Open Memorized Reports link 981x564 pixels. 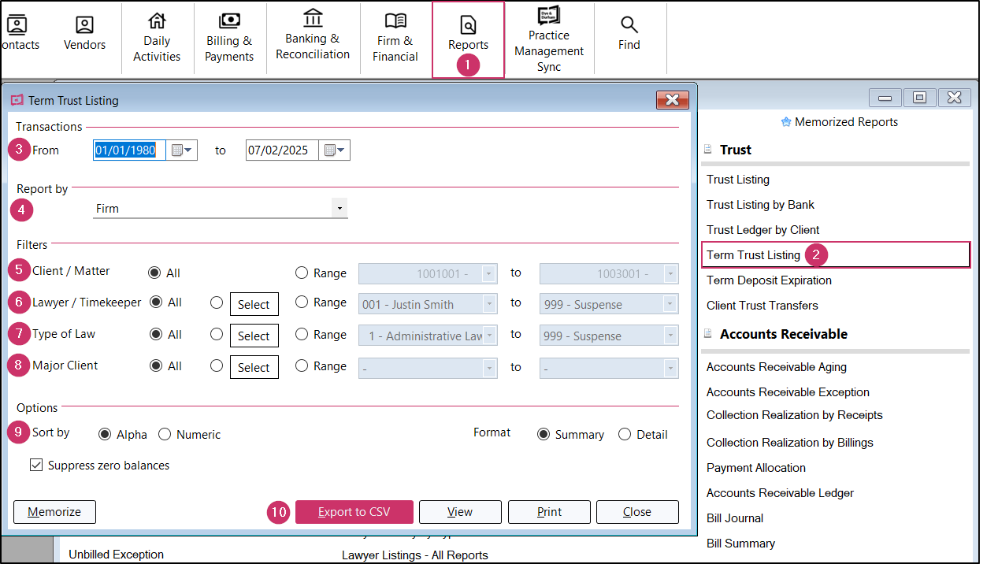(846, 122)
